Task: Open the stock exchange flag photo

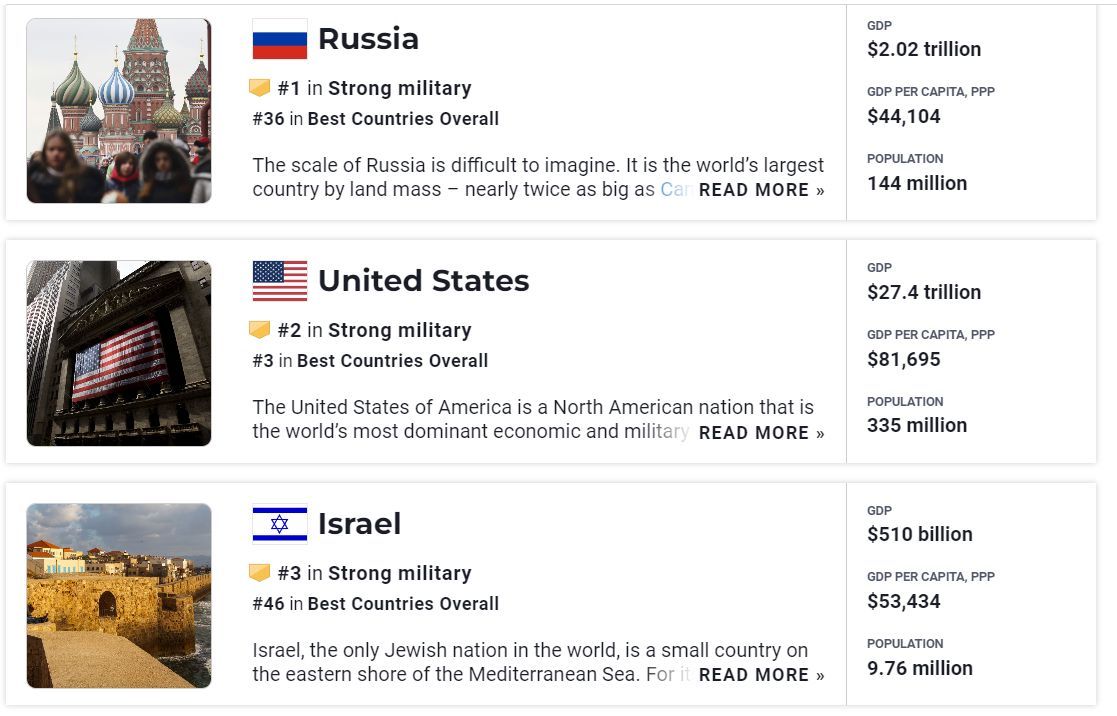Action: tap(119, 353)
